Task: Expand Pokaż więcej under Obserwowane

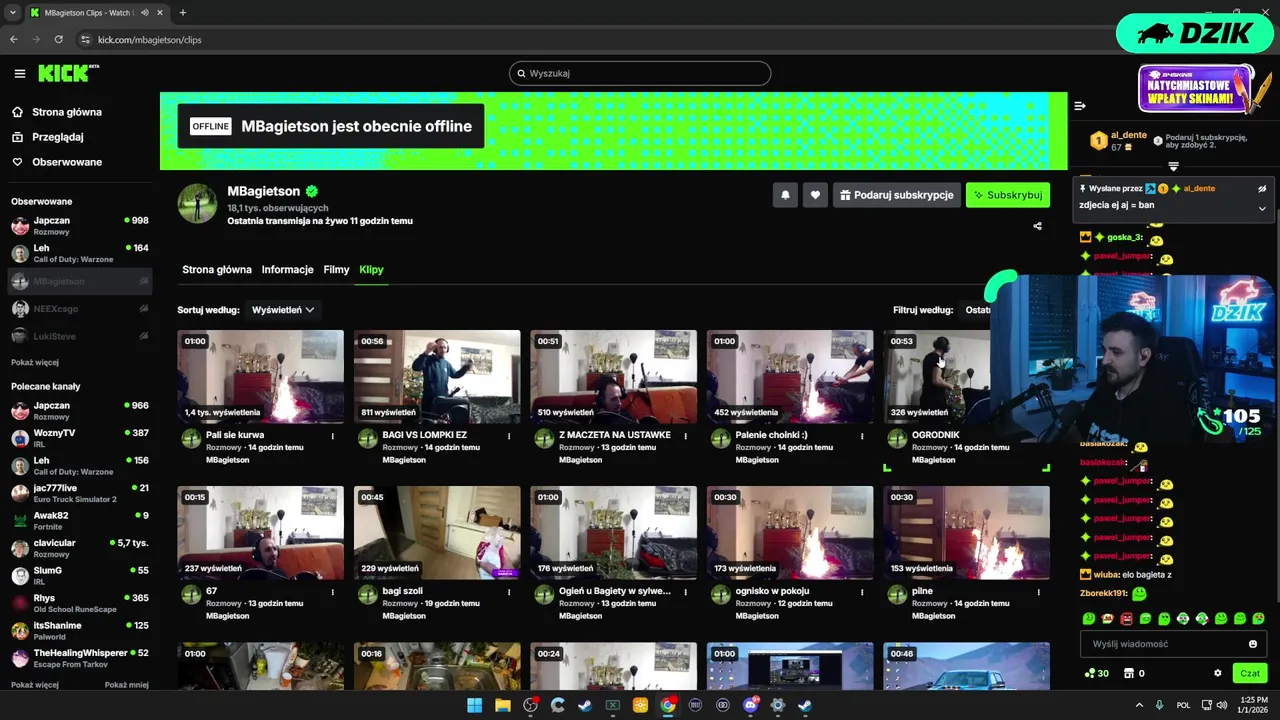Action: coord(35,362)
